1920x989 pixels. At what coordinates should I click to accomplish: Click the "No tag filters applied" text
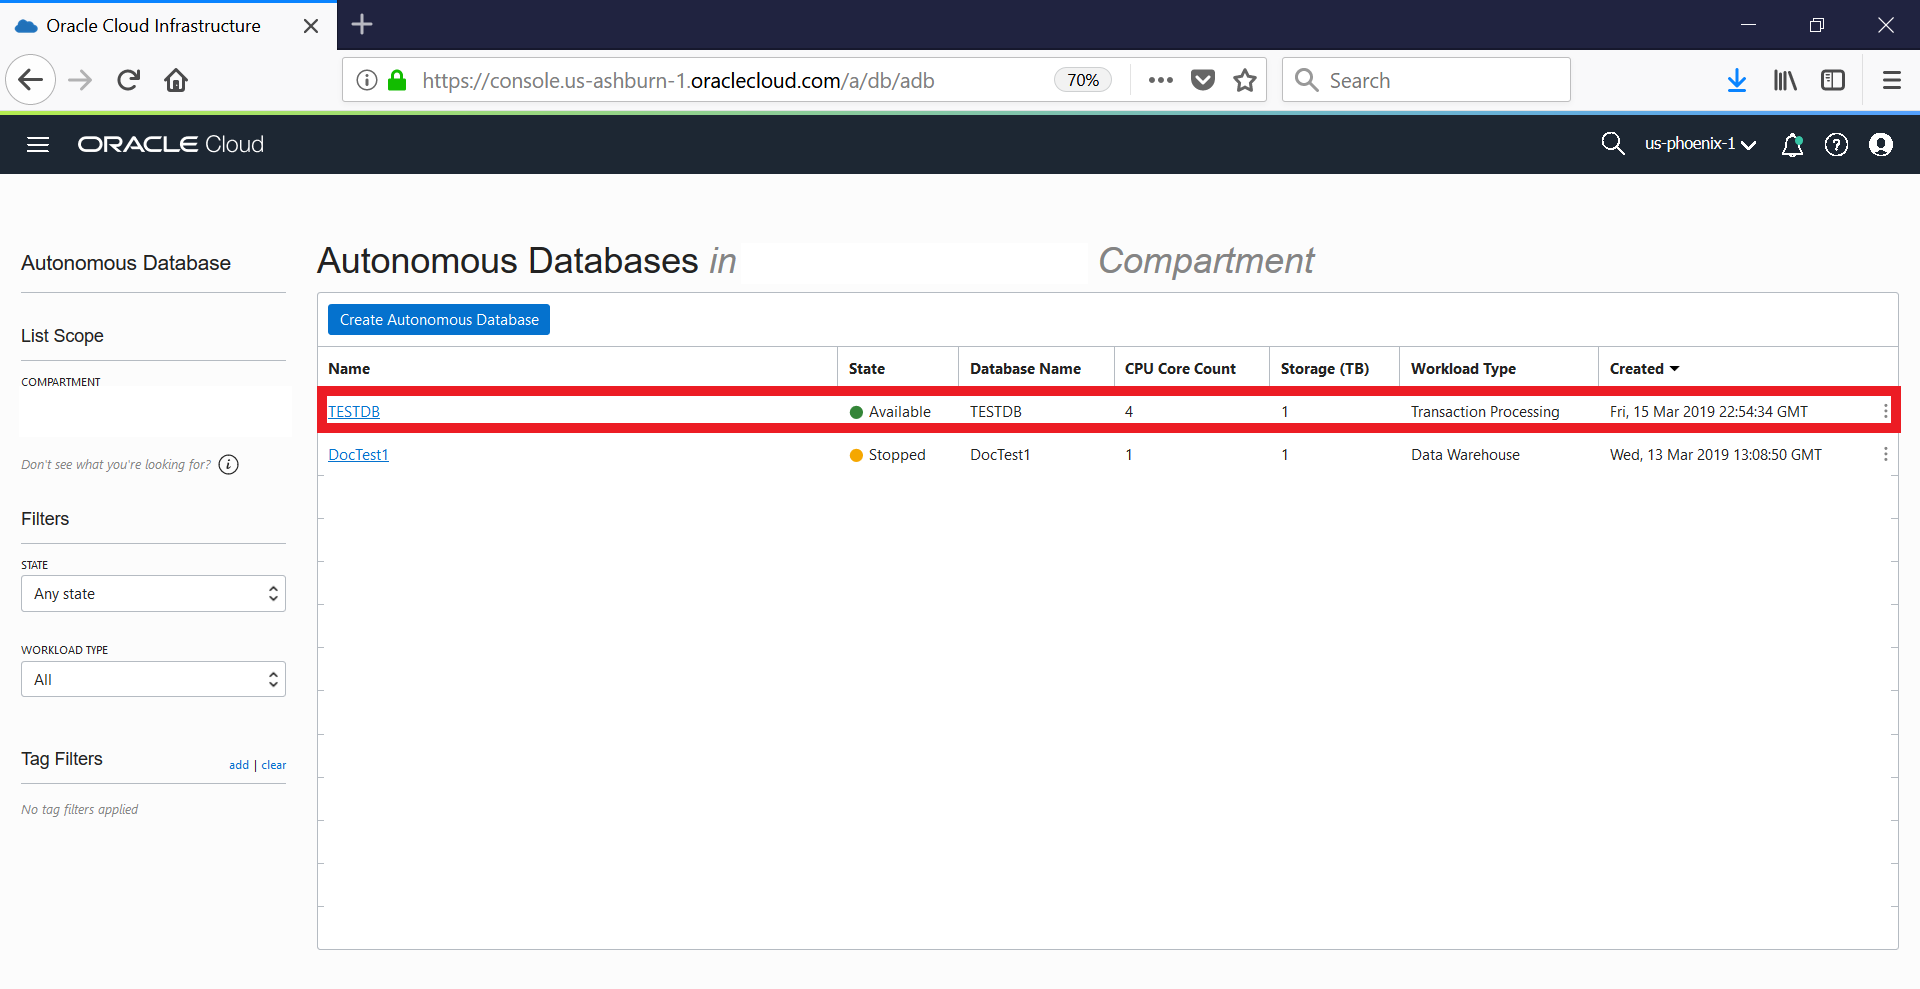pyautogui.click(x=80, y=810)
